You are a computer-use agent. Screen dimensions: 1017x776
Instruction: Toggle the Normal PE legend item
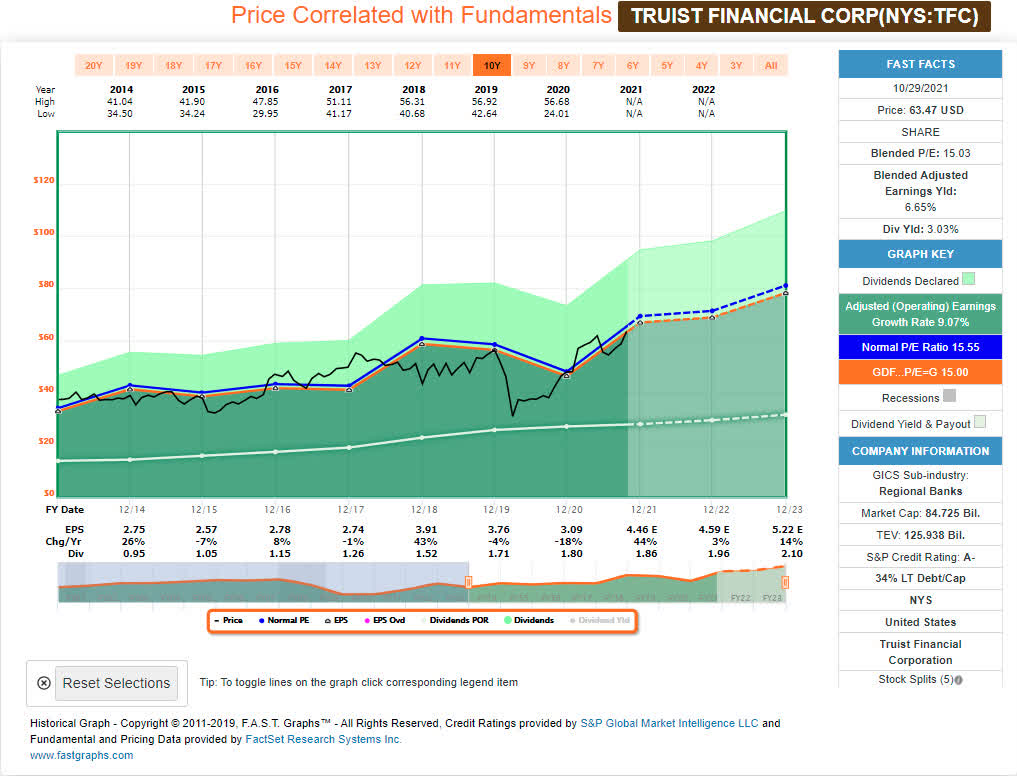click(284, 621)
